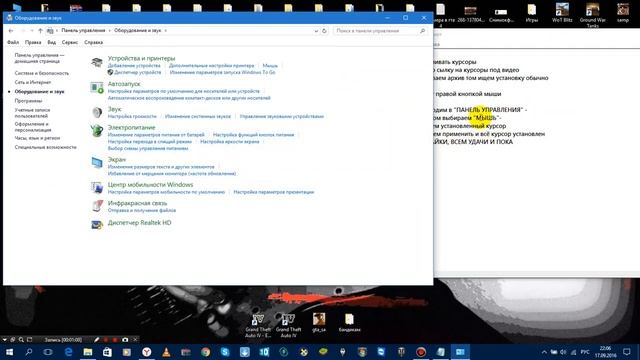
Task: Open the Вид menu
Action: click(x=51, y=42)
